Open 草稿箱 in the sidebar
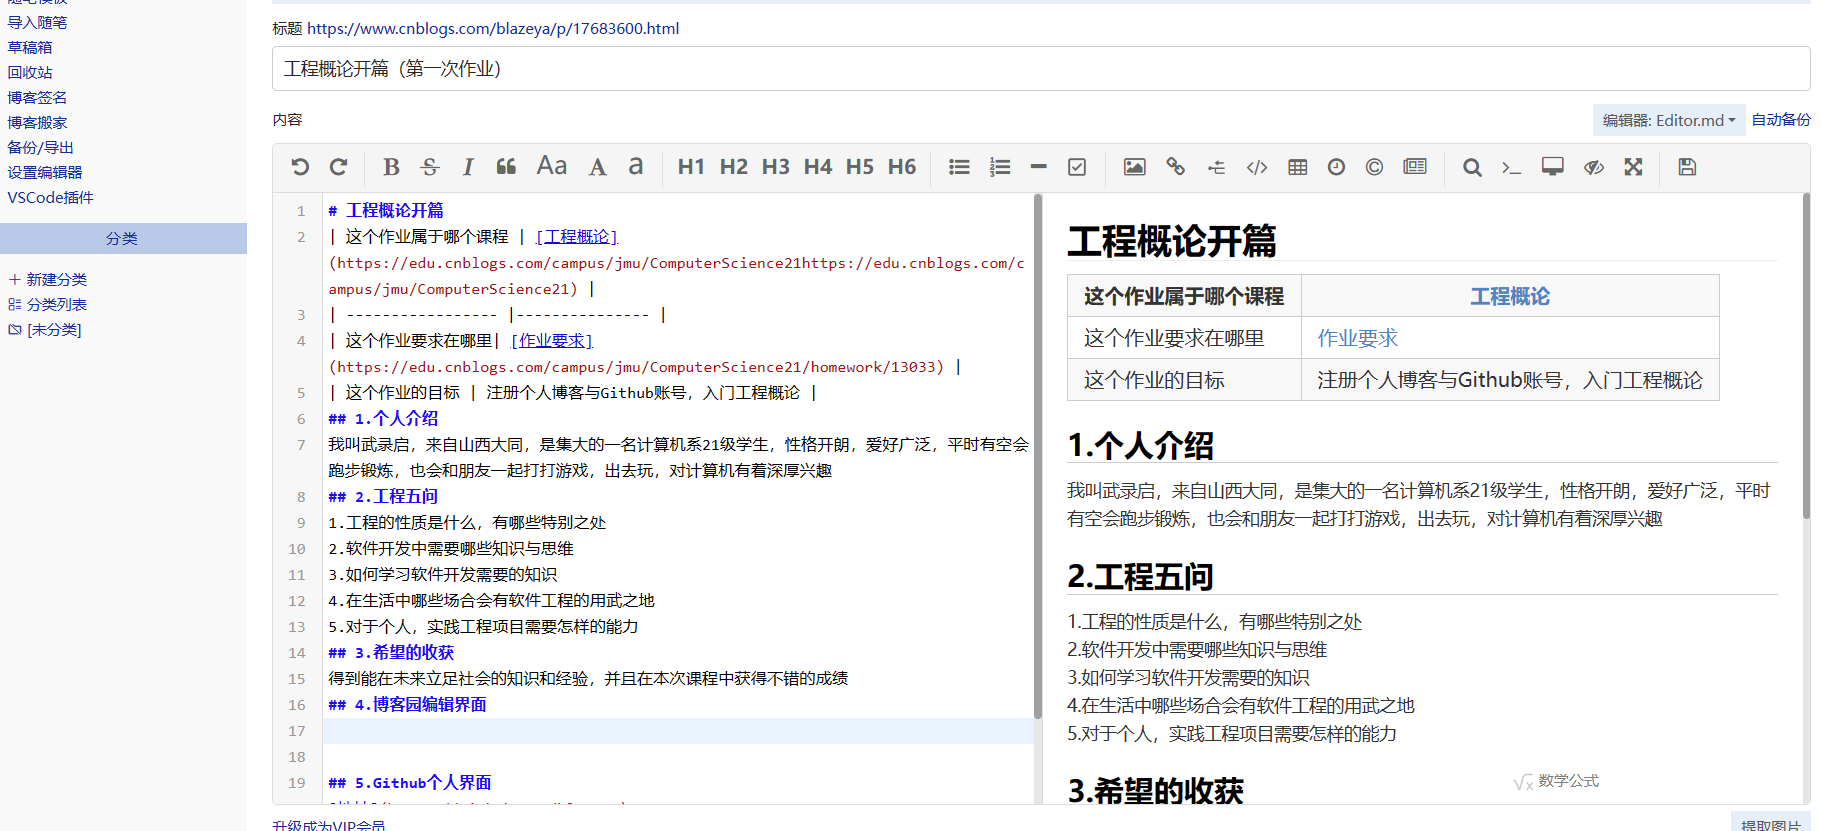The image size is (1821, 831). point(30,47)
